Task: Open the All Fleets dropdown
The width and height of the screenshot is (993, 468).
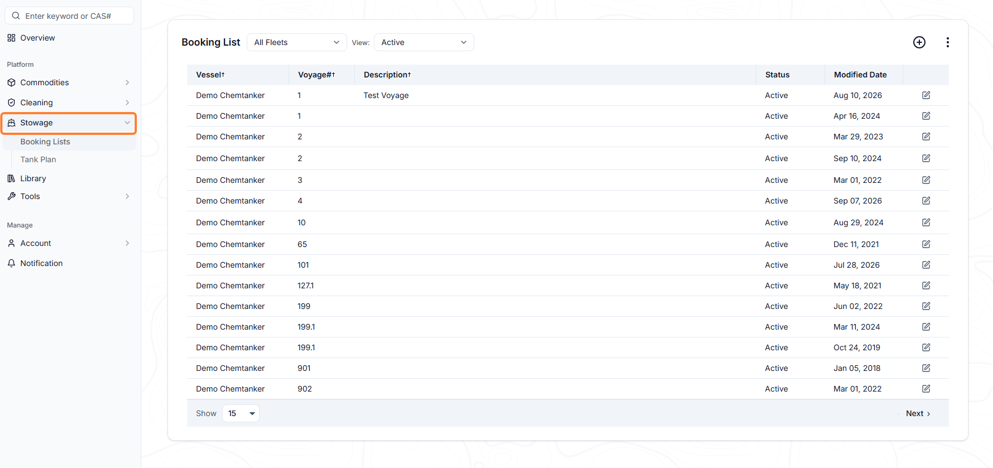Action: [x=296, y=42]
